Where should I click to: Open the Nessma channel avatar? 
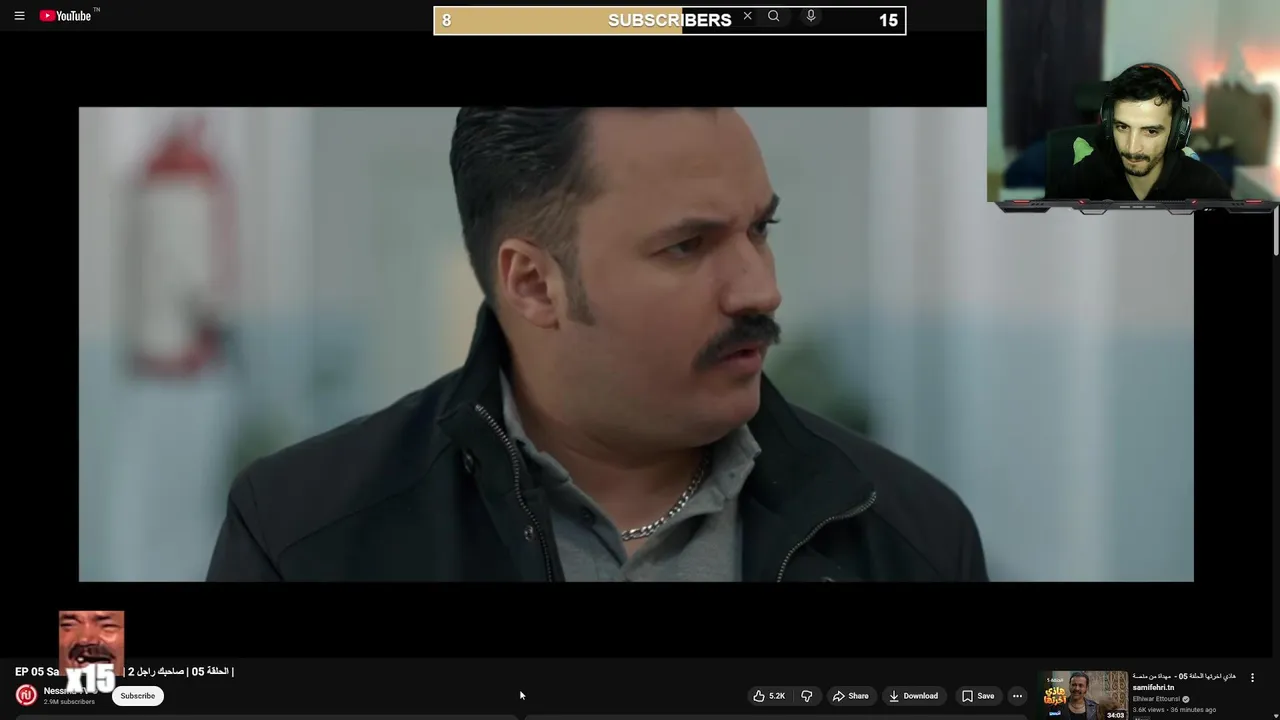(26, 695)
